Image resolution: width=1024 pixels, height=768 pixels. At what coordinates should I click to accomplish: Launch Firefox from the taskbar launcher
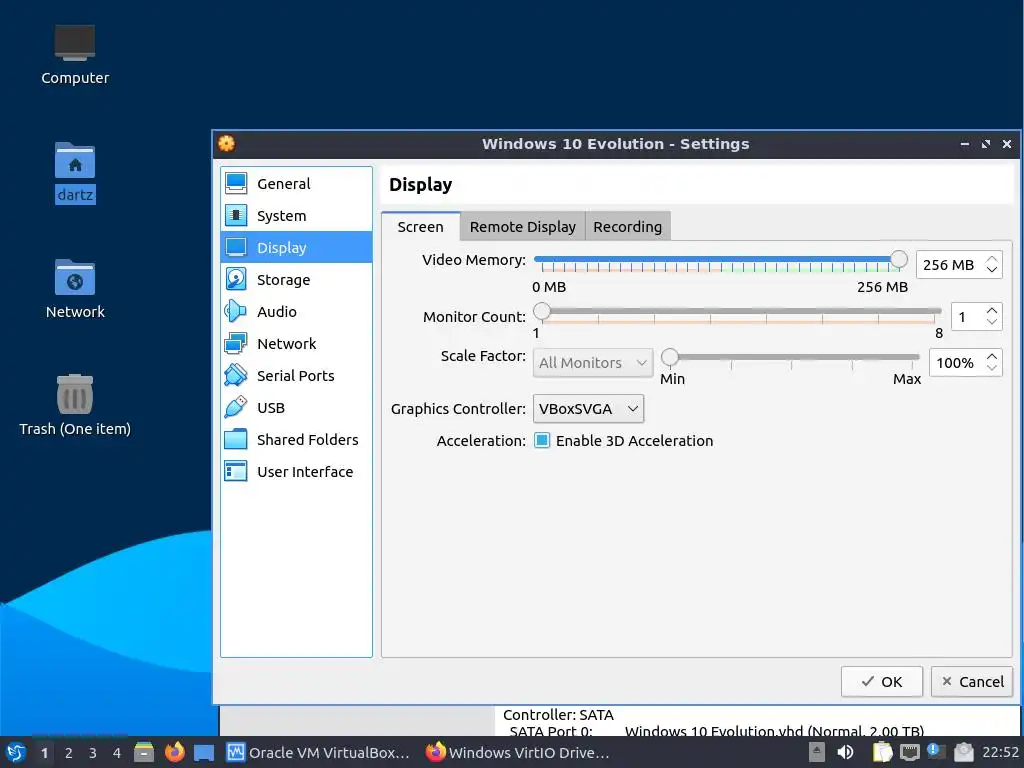click(174, 752)
